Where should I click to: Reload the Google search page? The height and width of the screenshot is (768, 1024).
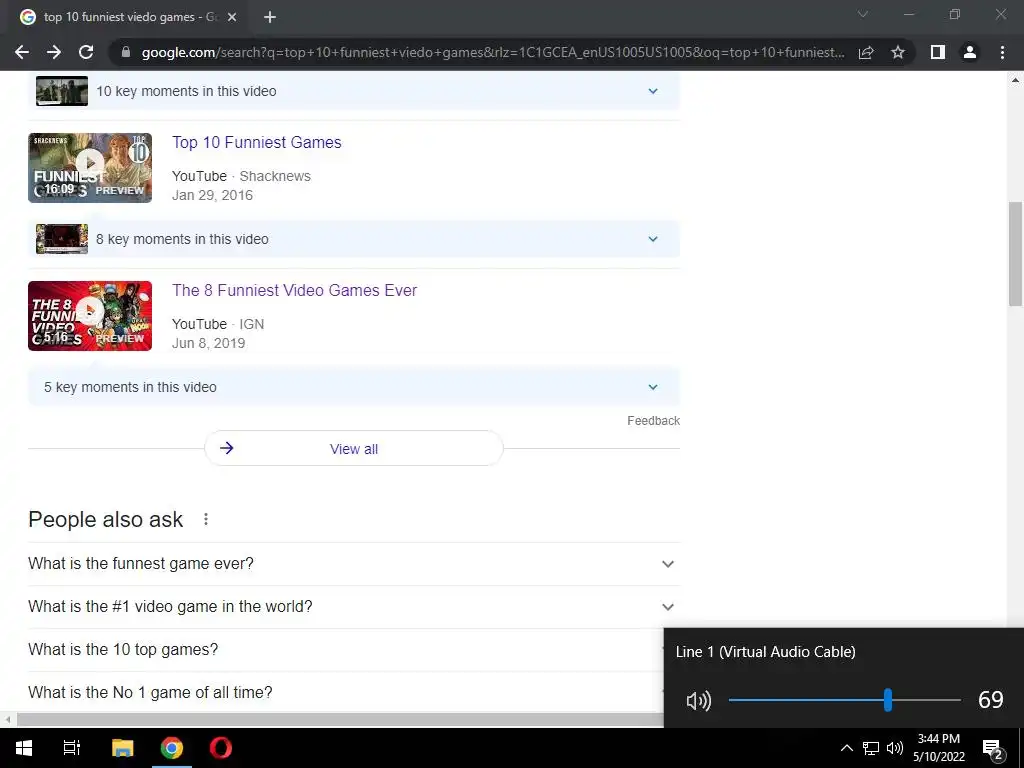click(86, 52)
